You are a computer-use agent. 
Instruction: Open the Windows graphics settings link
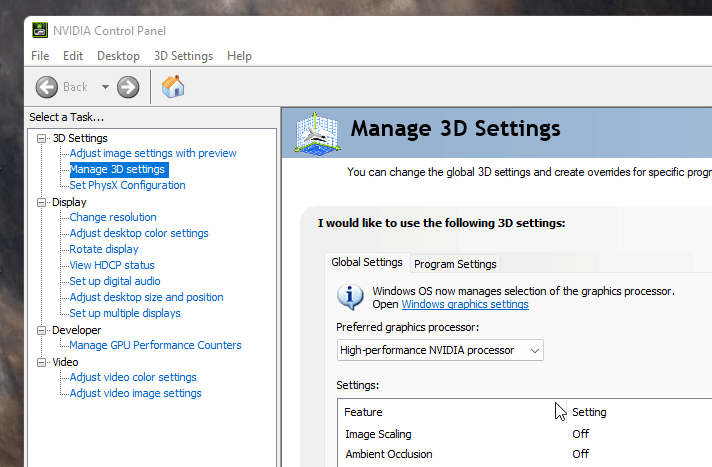click(x=465, y=304)
